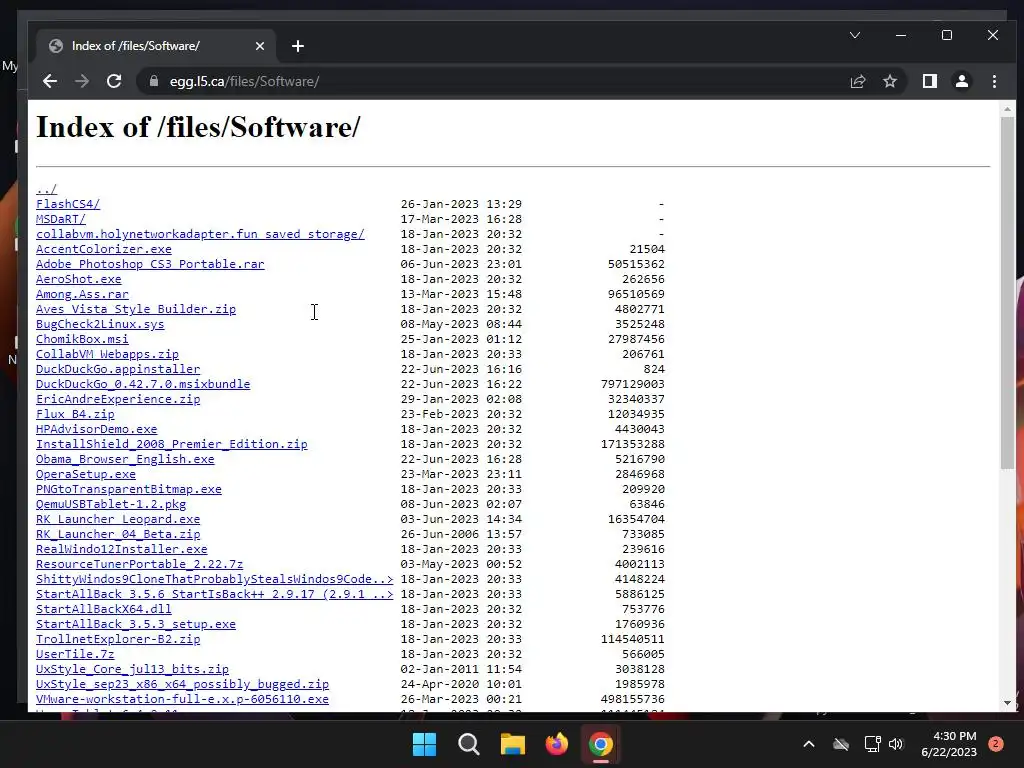Open File Explorer from taskbar
The width and height of the screenshot is (1024, 768).
click(513, 744)
